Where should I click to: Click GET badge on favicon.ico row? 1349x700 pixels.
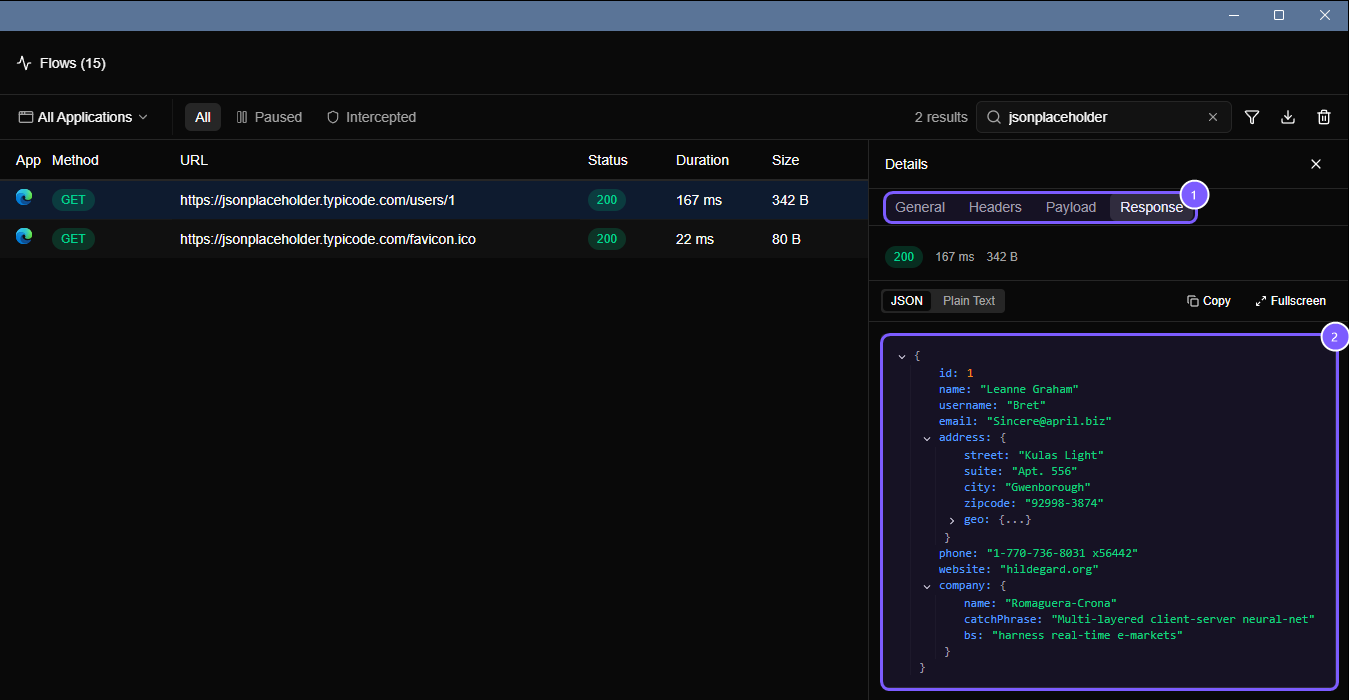click(73, 239)
